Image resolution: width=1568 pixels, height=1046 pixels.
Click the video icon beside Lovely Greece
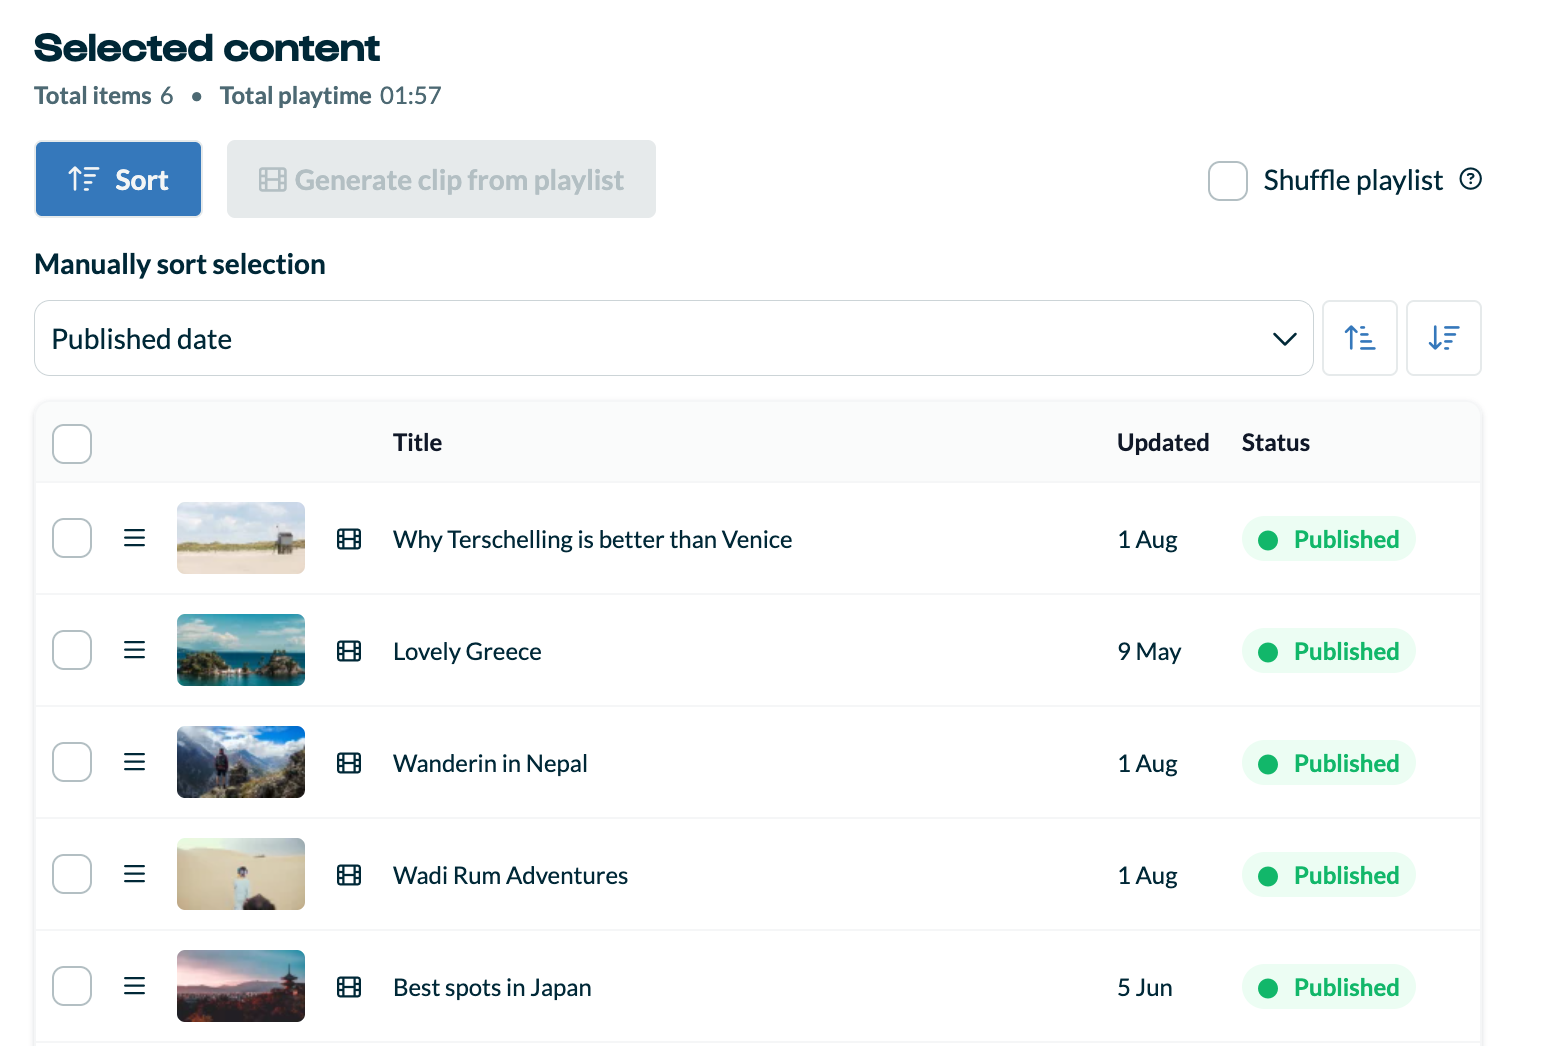pyautogui.click(x=349, y=651)
